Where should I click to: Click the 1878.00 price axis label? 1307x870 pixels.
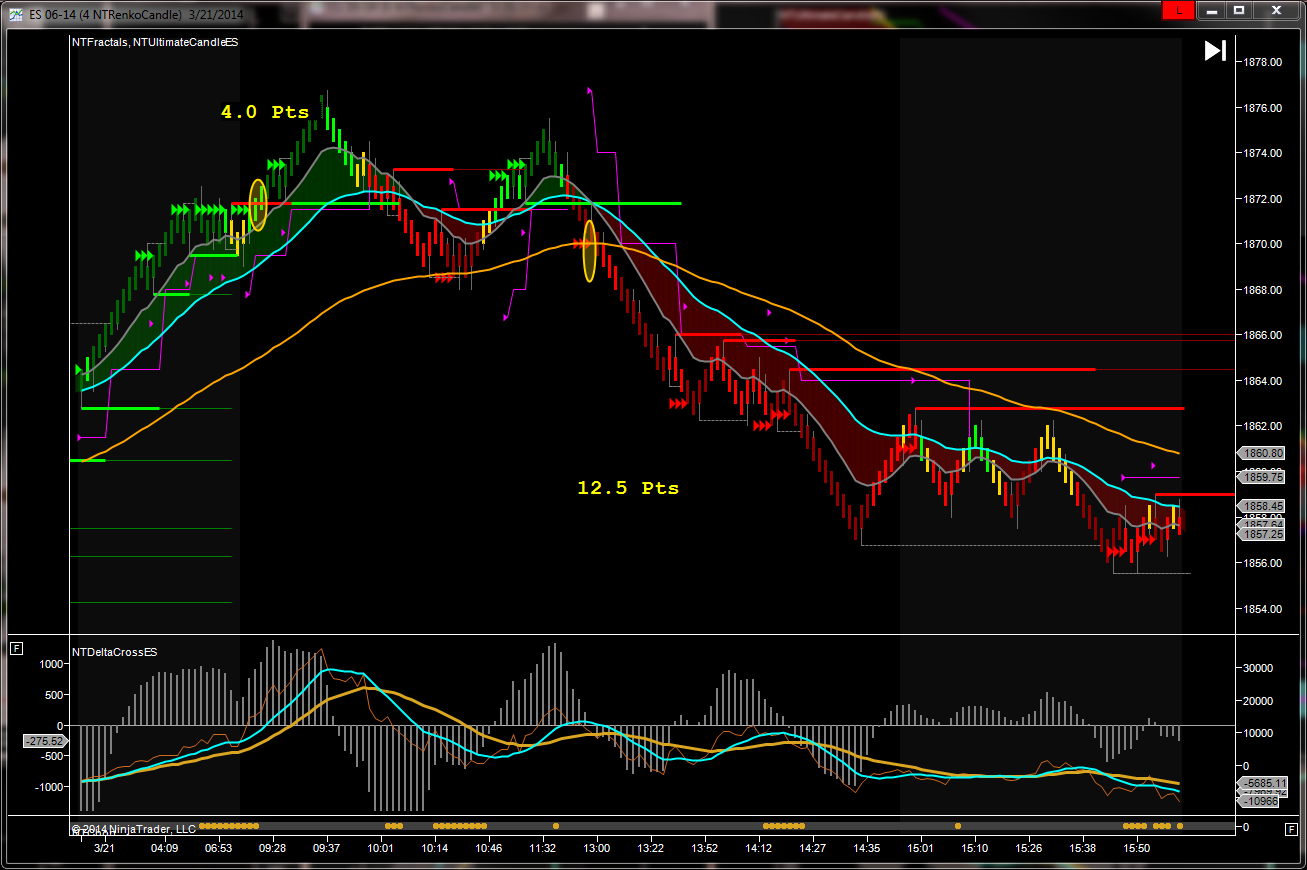(x=1262, y=62)
